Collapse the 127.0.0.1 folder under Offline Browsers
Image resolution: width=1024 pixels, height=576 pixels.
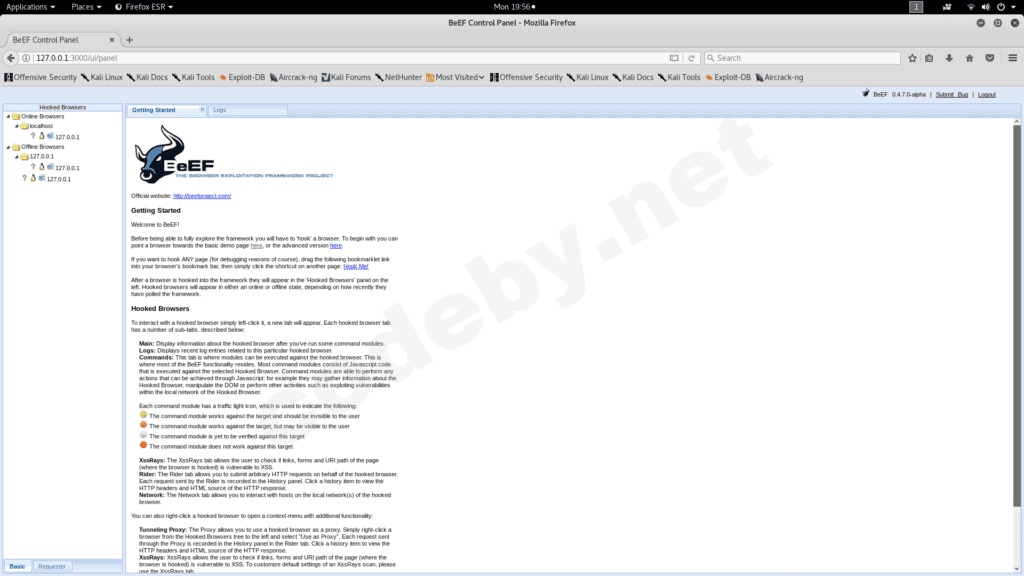point(17,157)
